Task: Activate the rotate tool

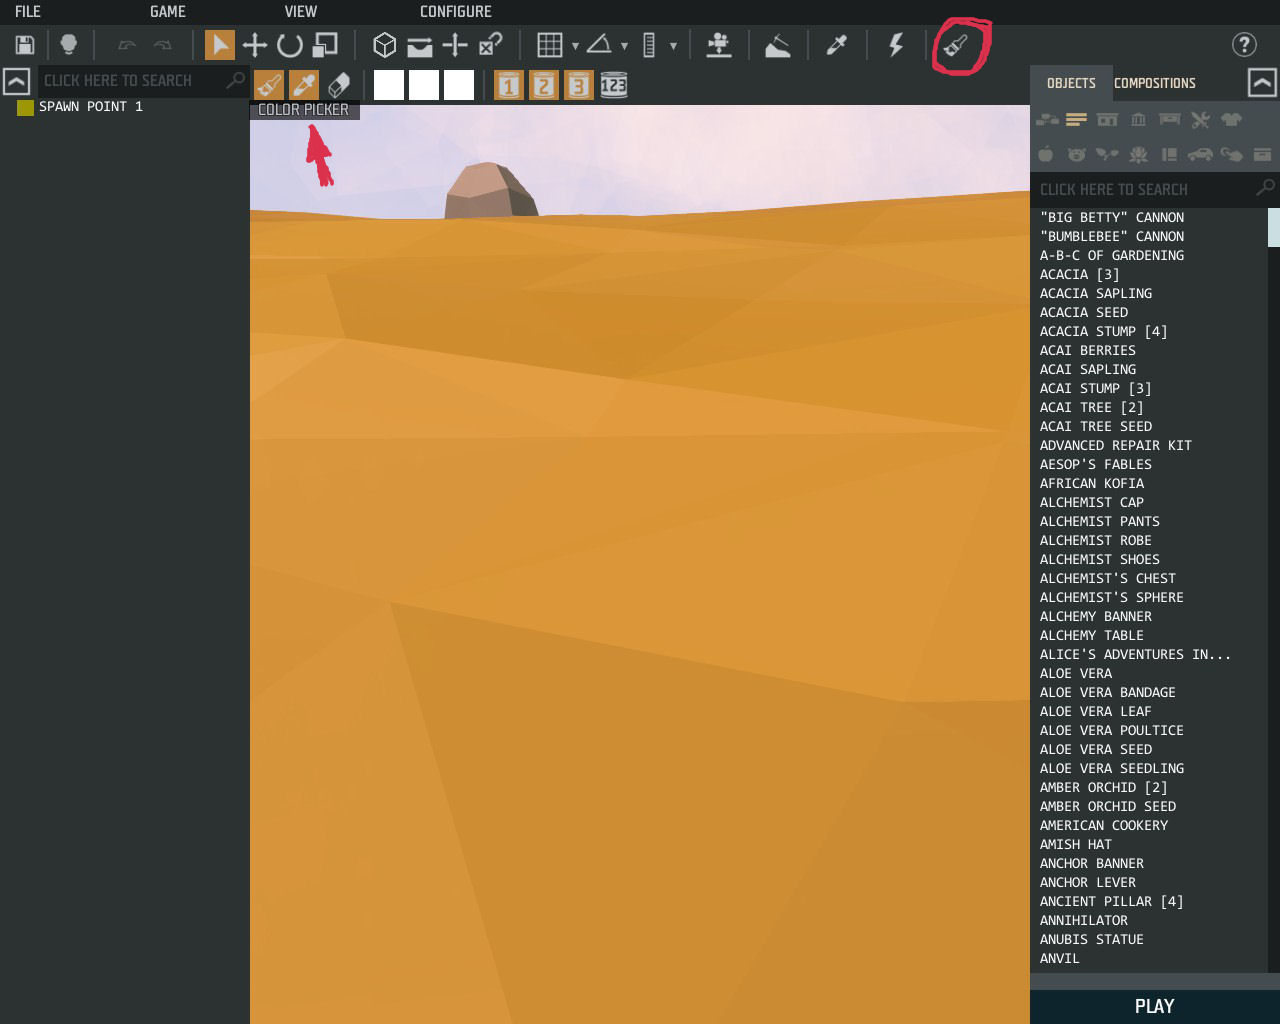Action: click(x=290, y=45)
